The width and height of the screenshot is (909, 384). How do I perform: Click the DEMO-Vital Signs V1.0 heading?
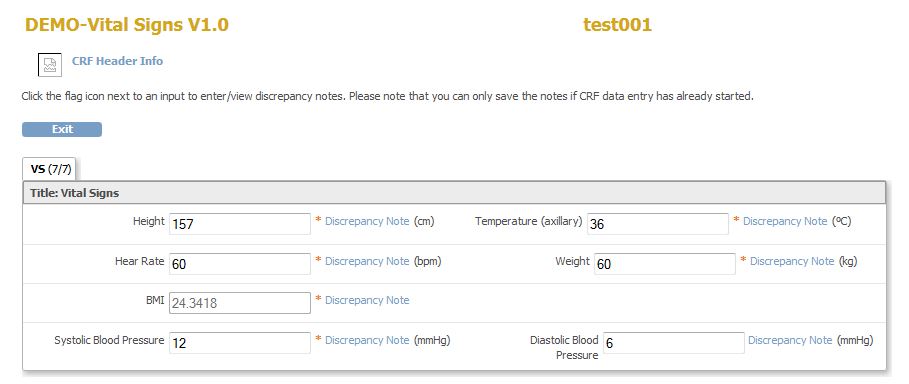[x=127, y=24]
